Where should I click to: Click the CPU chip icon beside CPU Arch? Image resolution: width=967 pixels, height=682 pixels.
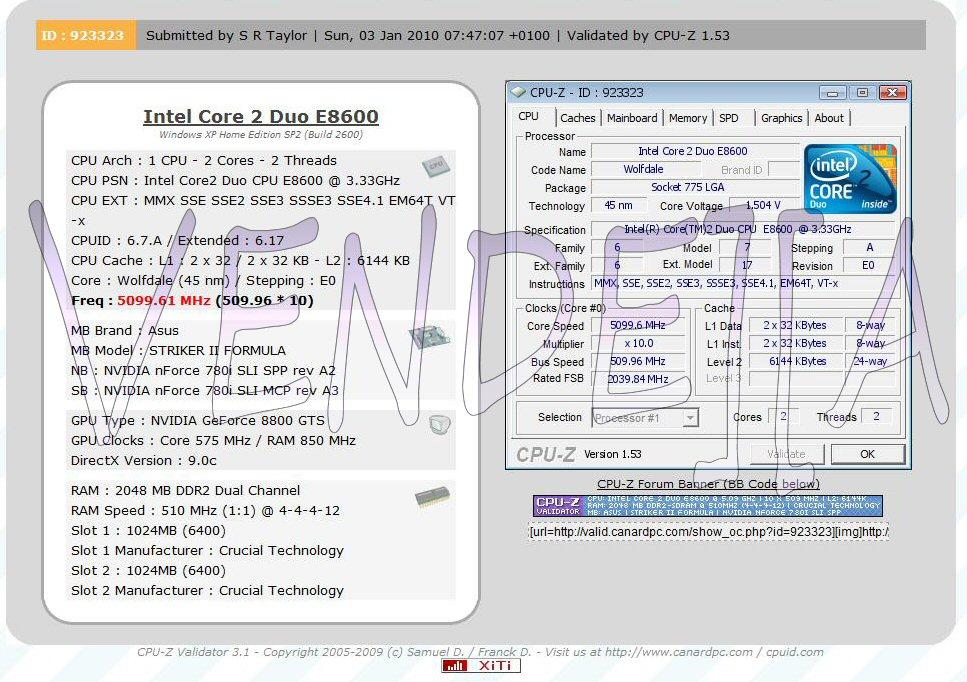pos(437,166)
